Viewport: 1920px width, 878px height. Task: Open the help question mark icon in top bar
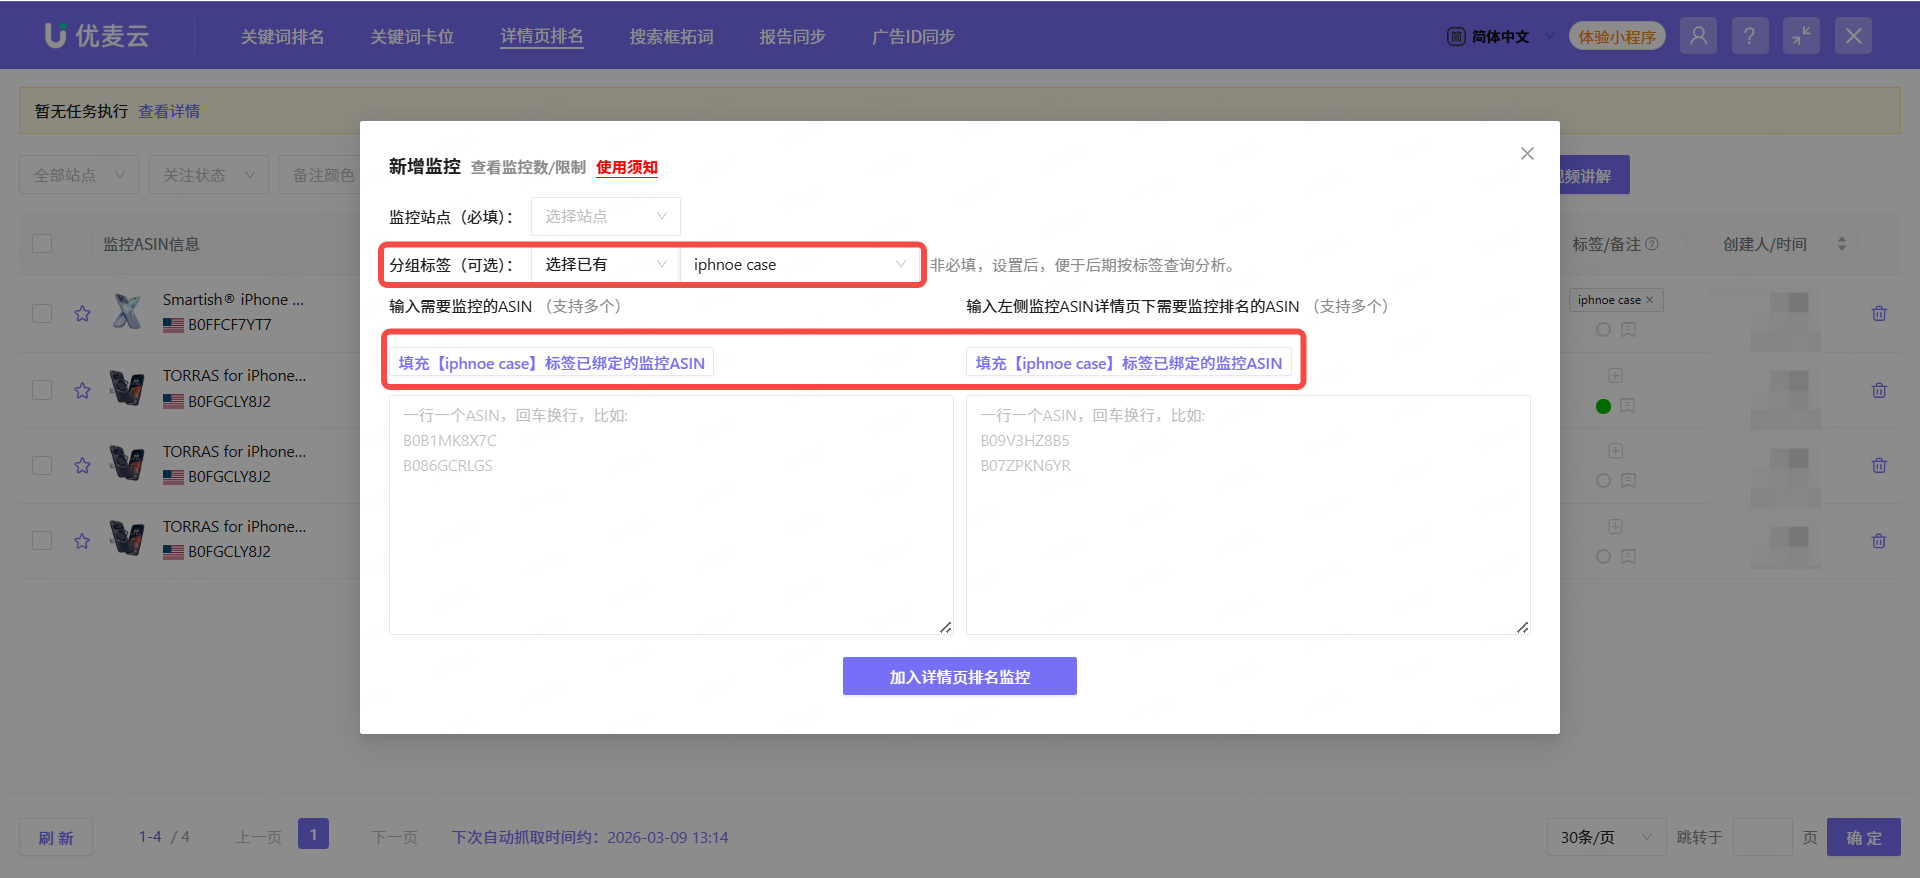(x=1749, y=36)
